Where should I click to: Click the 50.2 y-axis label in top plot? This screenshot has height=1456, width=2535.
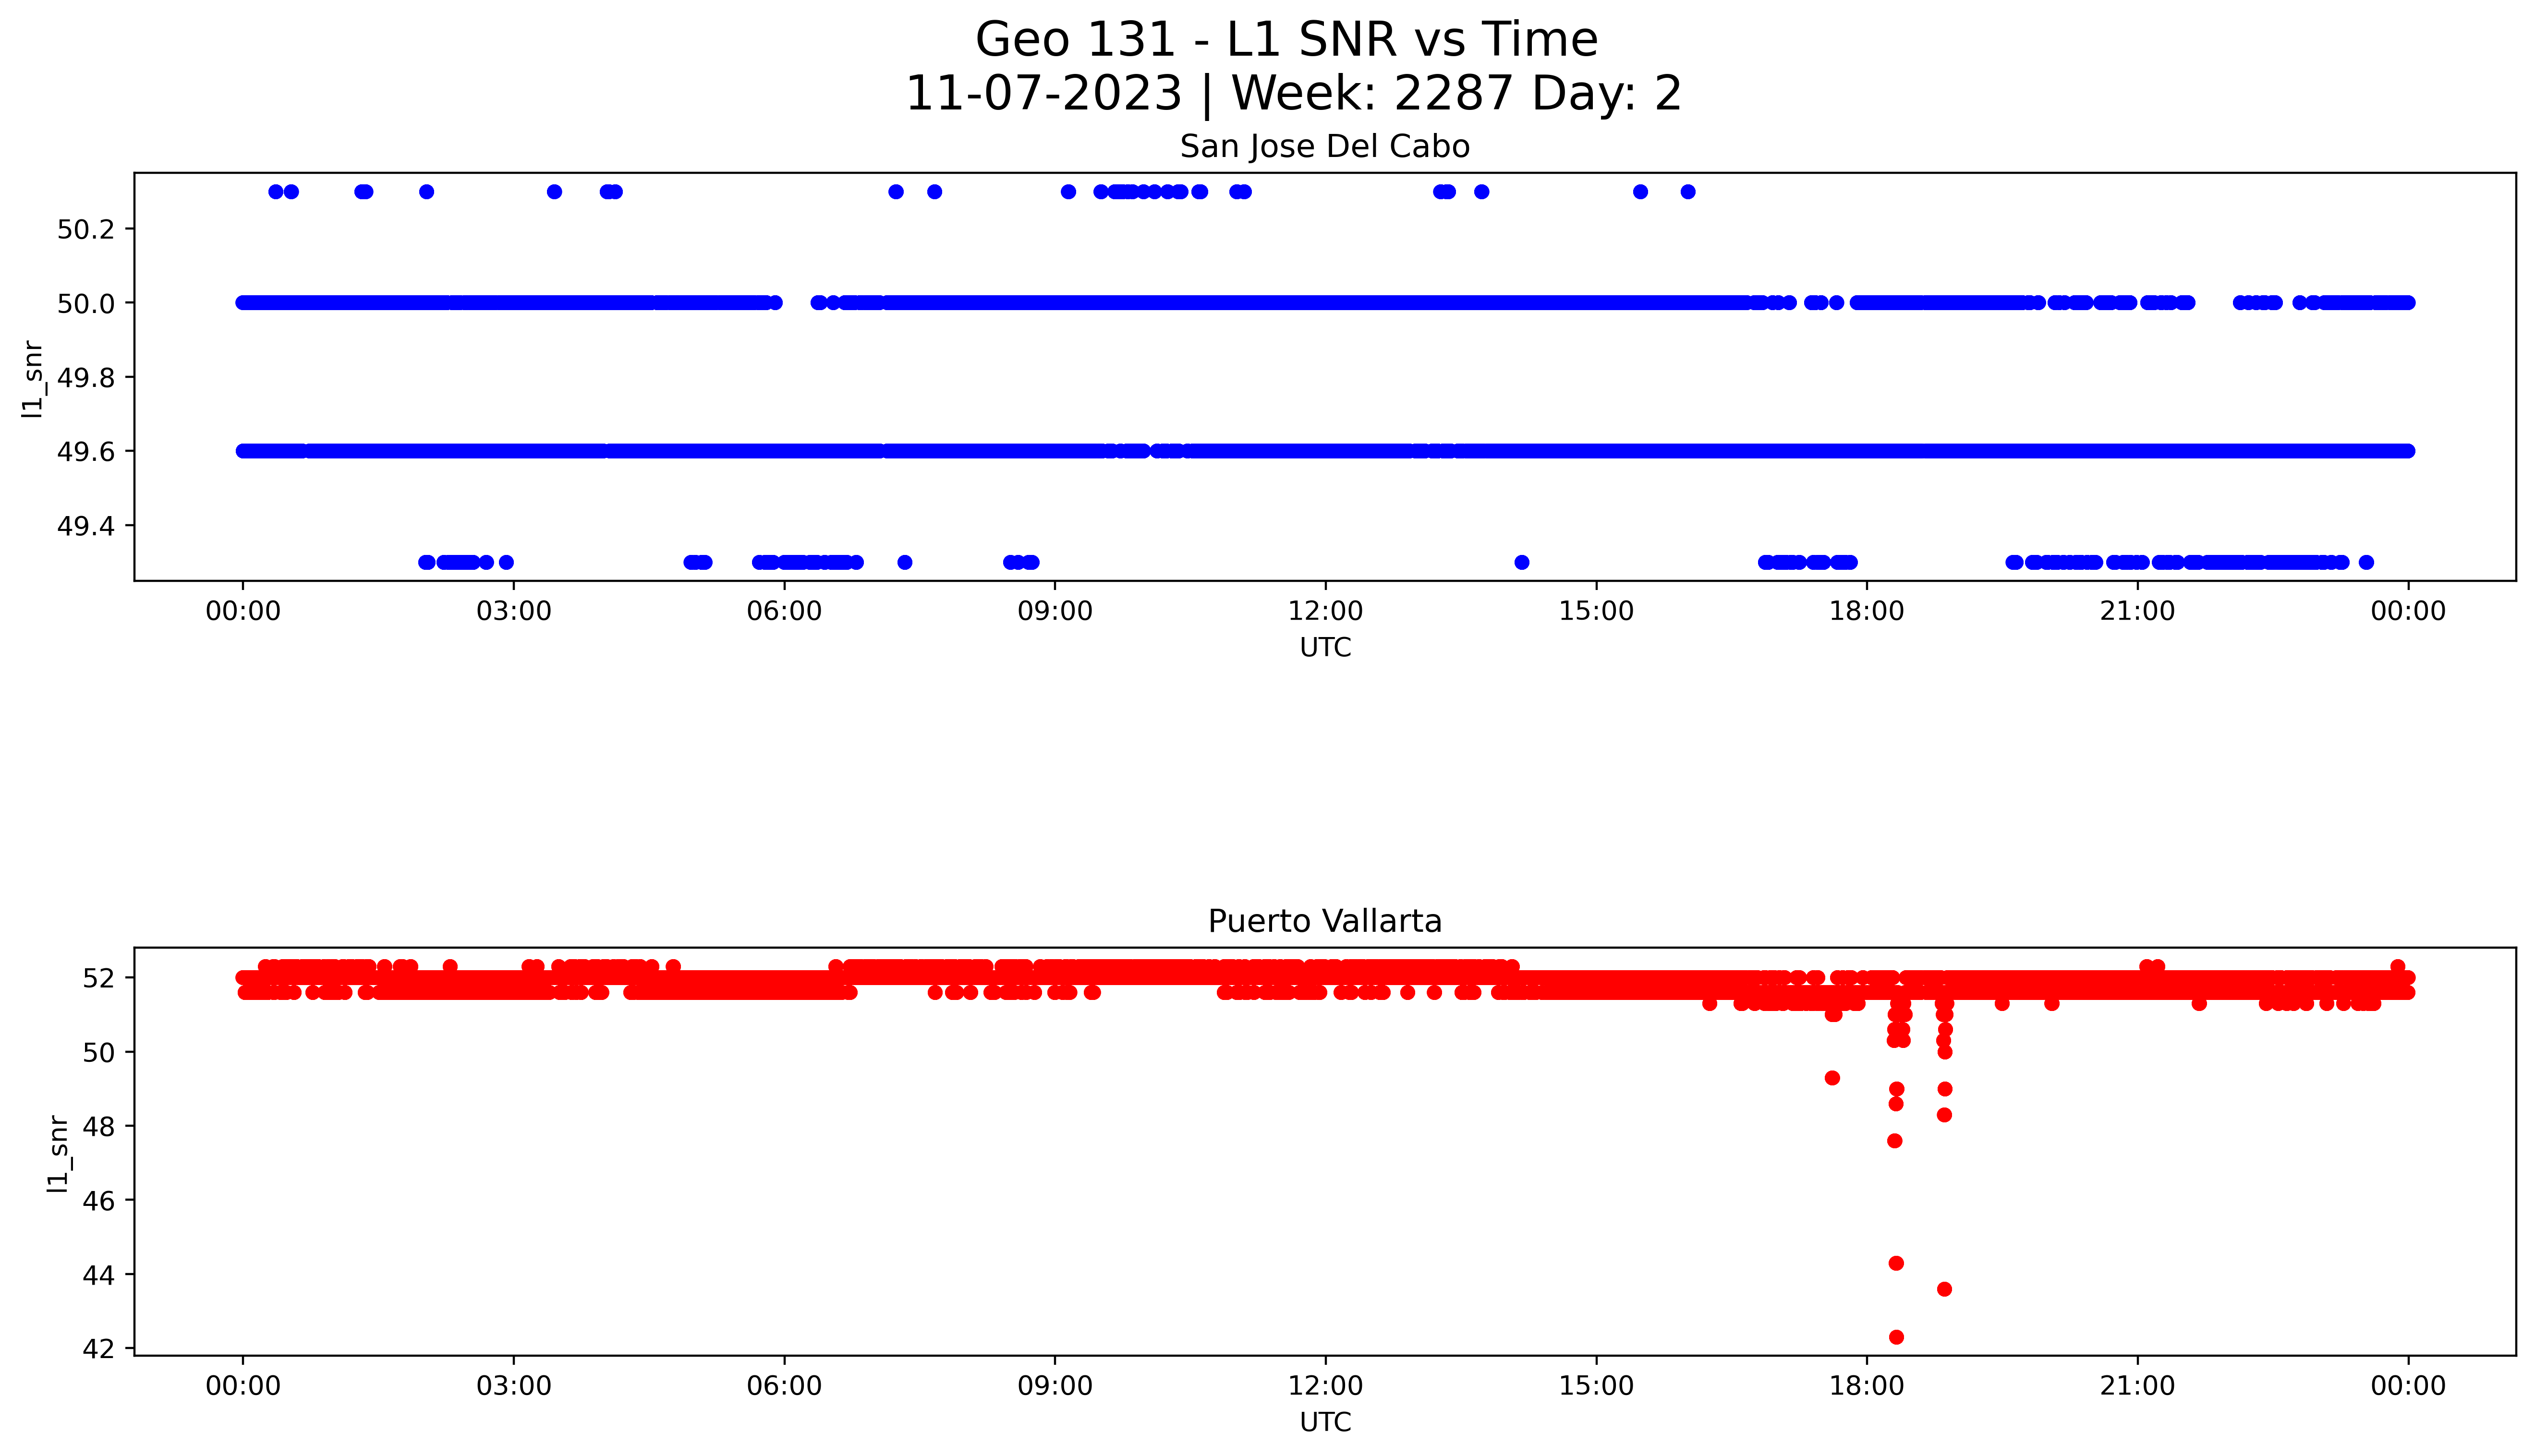tap(86, 230)
